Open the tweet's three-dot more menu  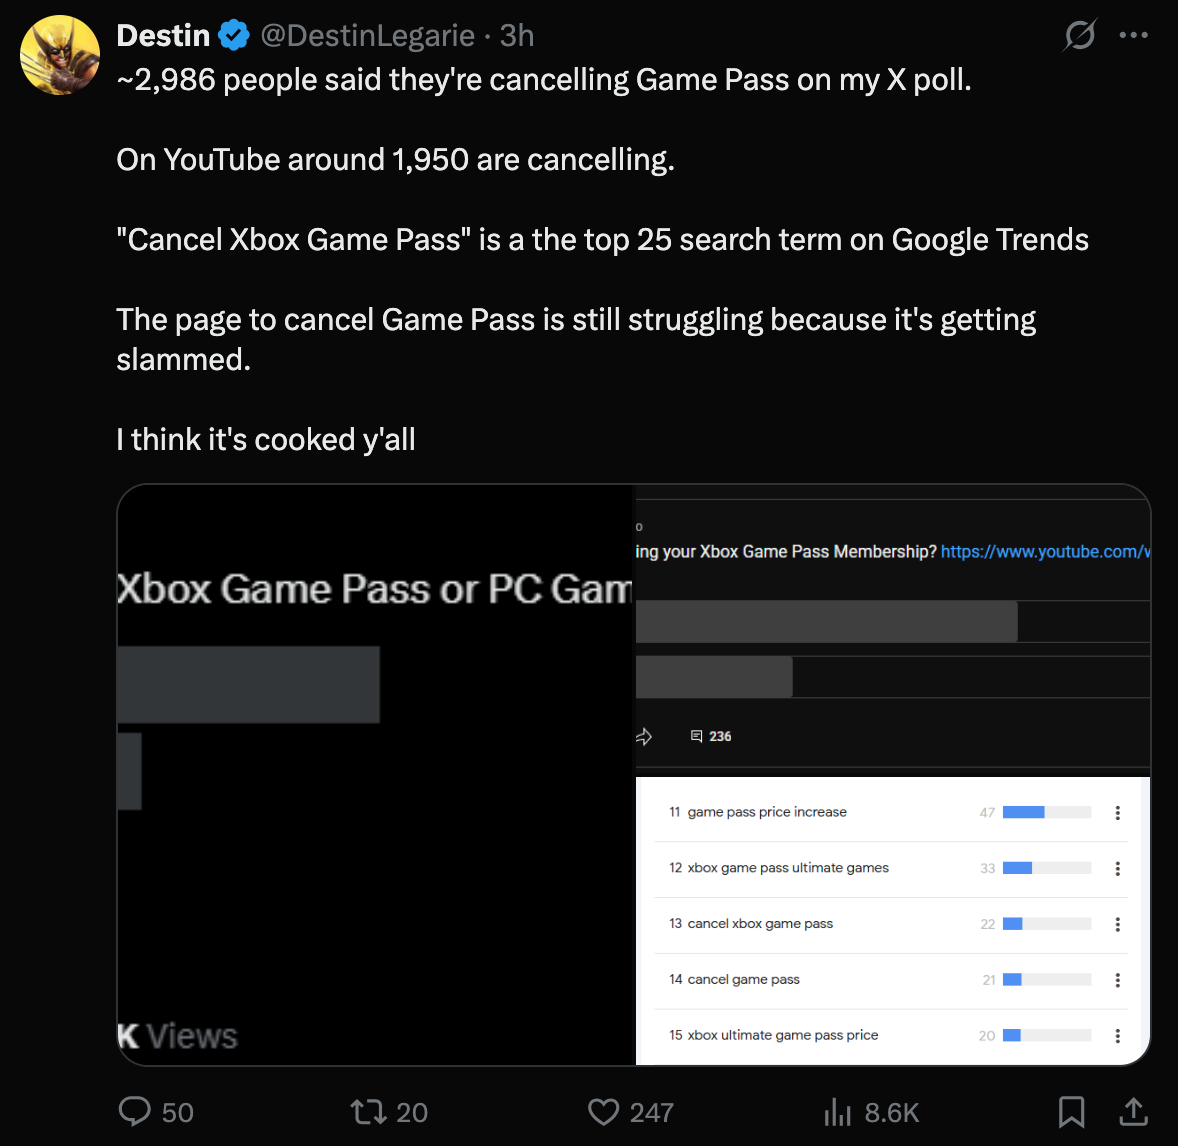tap(1134, 36)
